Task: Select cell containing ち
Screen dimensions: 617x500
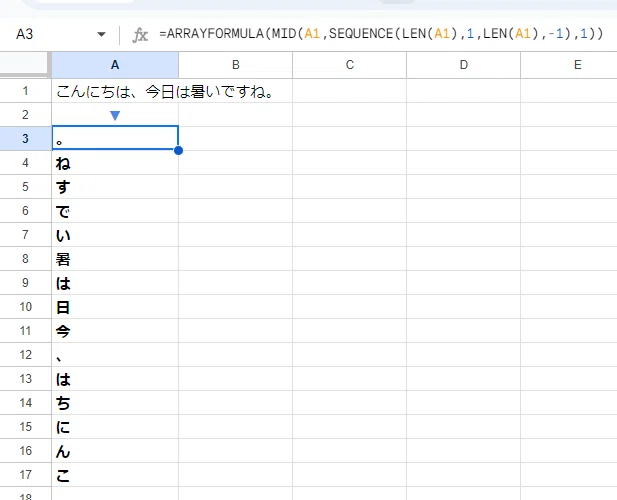Action: click(x=115, y=402)
